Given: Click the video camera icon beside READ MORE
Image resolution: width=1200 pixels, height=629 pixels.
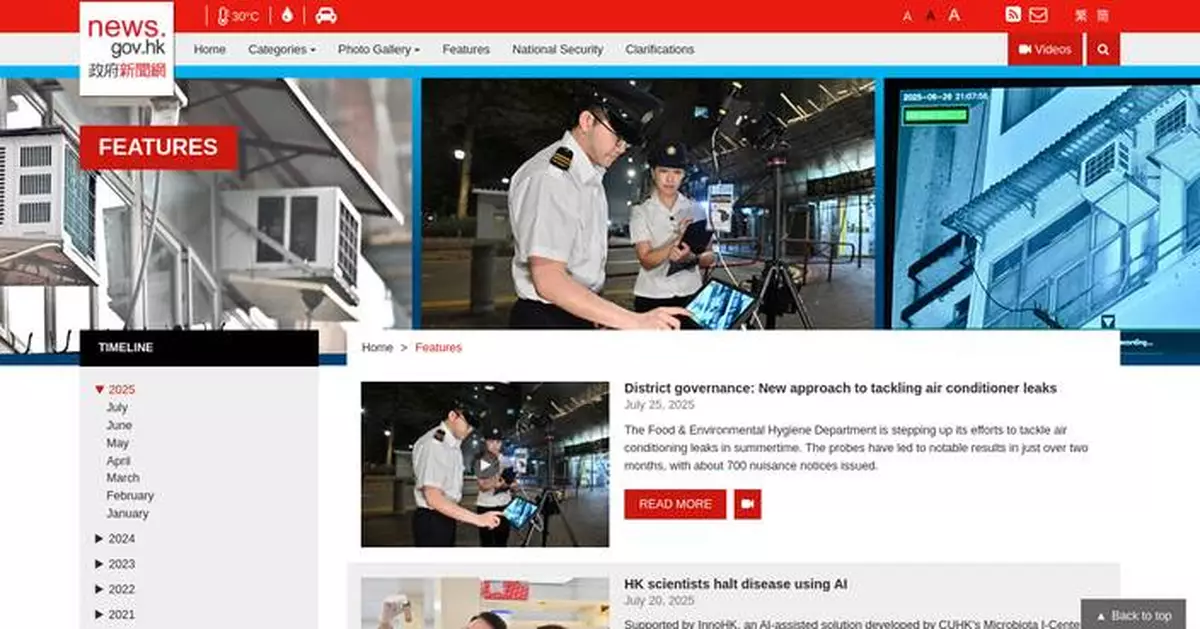Looking at the screenshot, I should pos(747,504).
